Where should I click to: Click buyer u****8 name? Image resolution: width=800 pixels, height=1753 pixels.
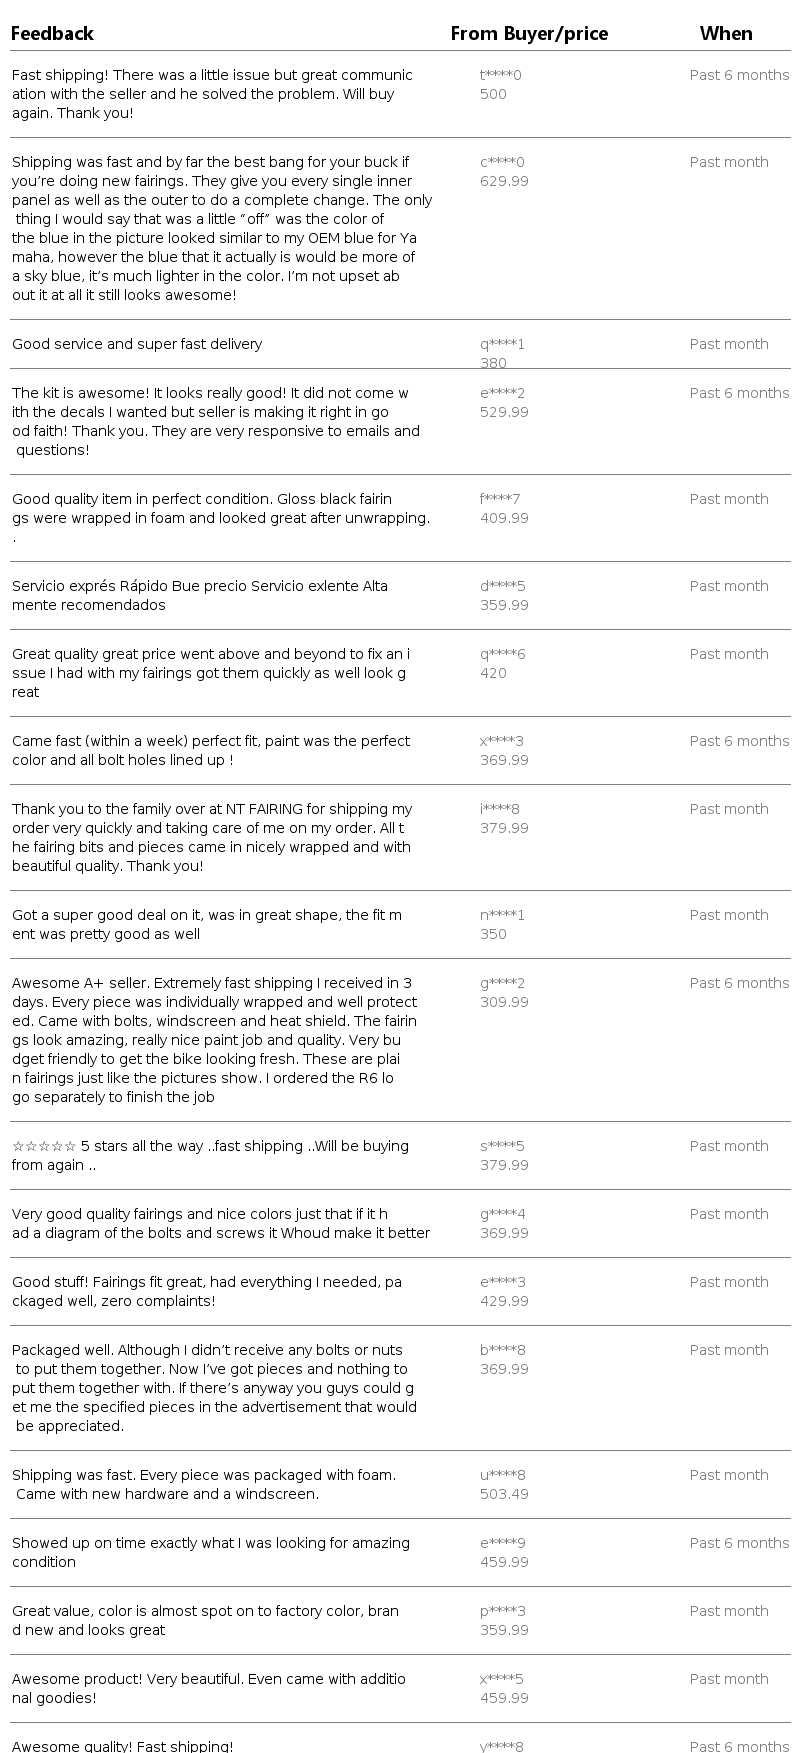click(502, 1475)
